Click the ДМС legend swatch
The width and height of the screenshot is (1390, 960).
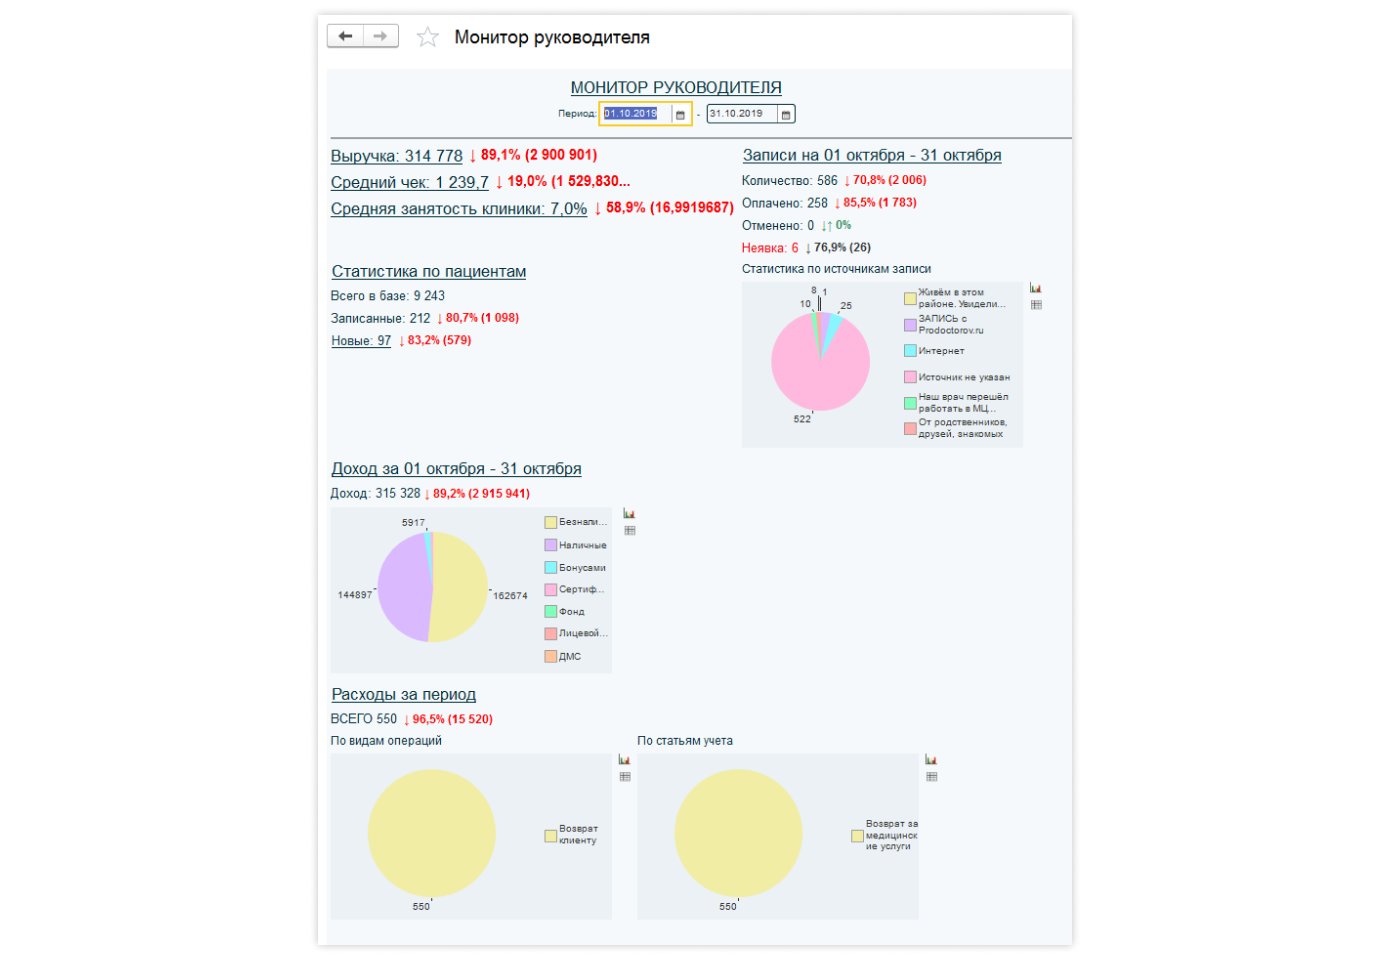point(550,656)
